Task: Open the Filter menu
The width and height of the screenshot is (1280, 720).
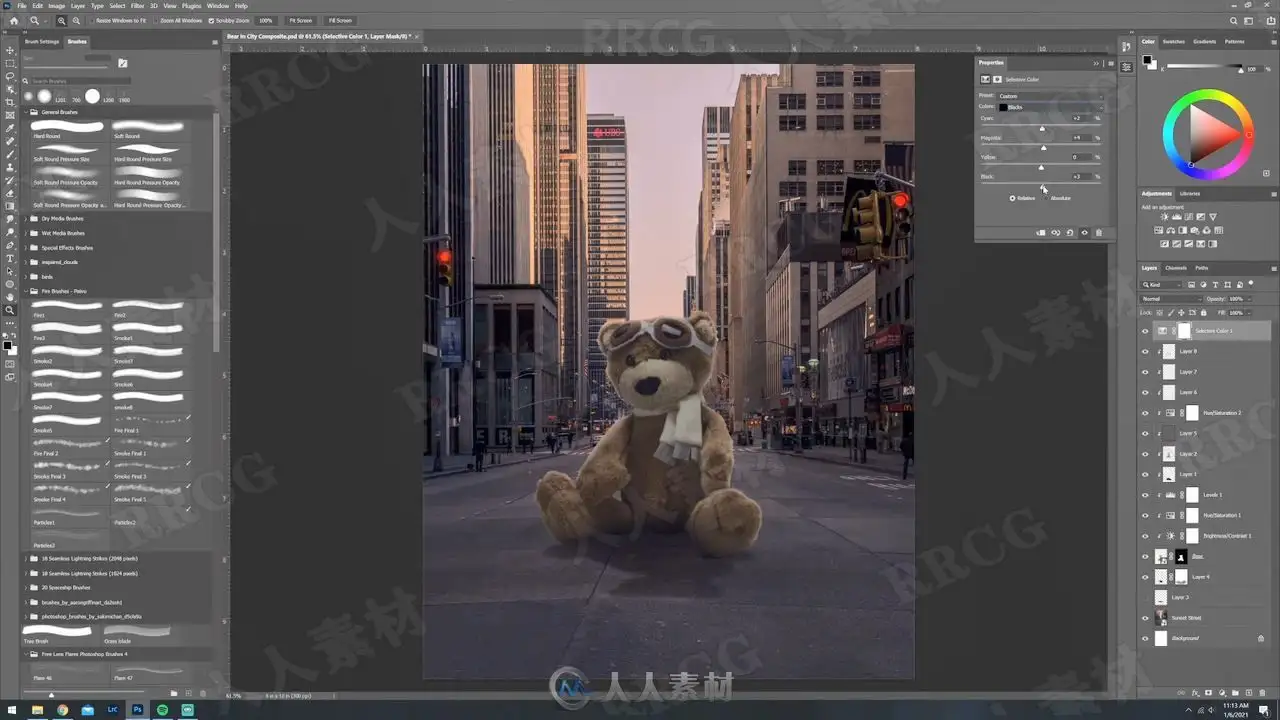Action: click(137, 6)
